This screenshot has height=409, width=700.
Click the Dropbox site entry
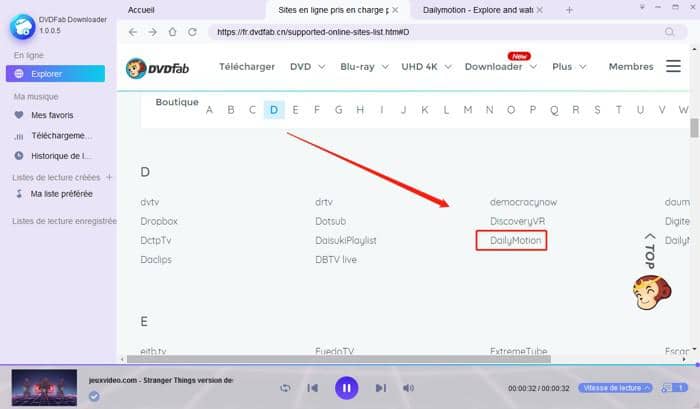(159, 221)
